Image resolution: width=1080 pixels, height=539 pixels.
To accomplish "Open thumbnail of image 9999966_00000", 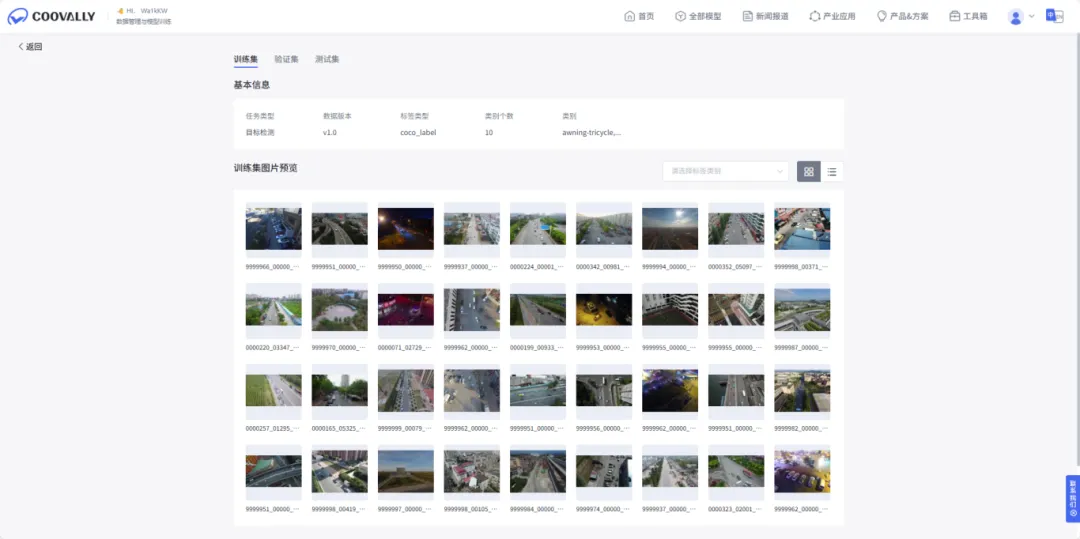I will coord(273,229).
